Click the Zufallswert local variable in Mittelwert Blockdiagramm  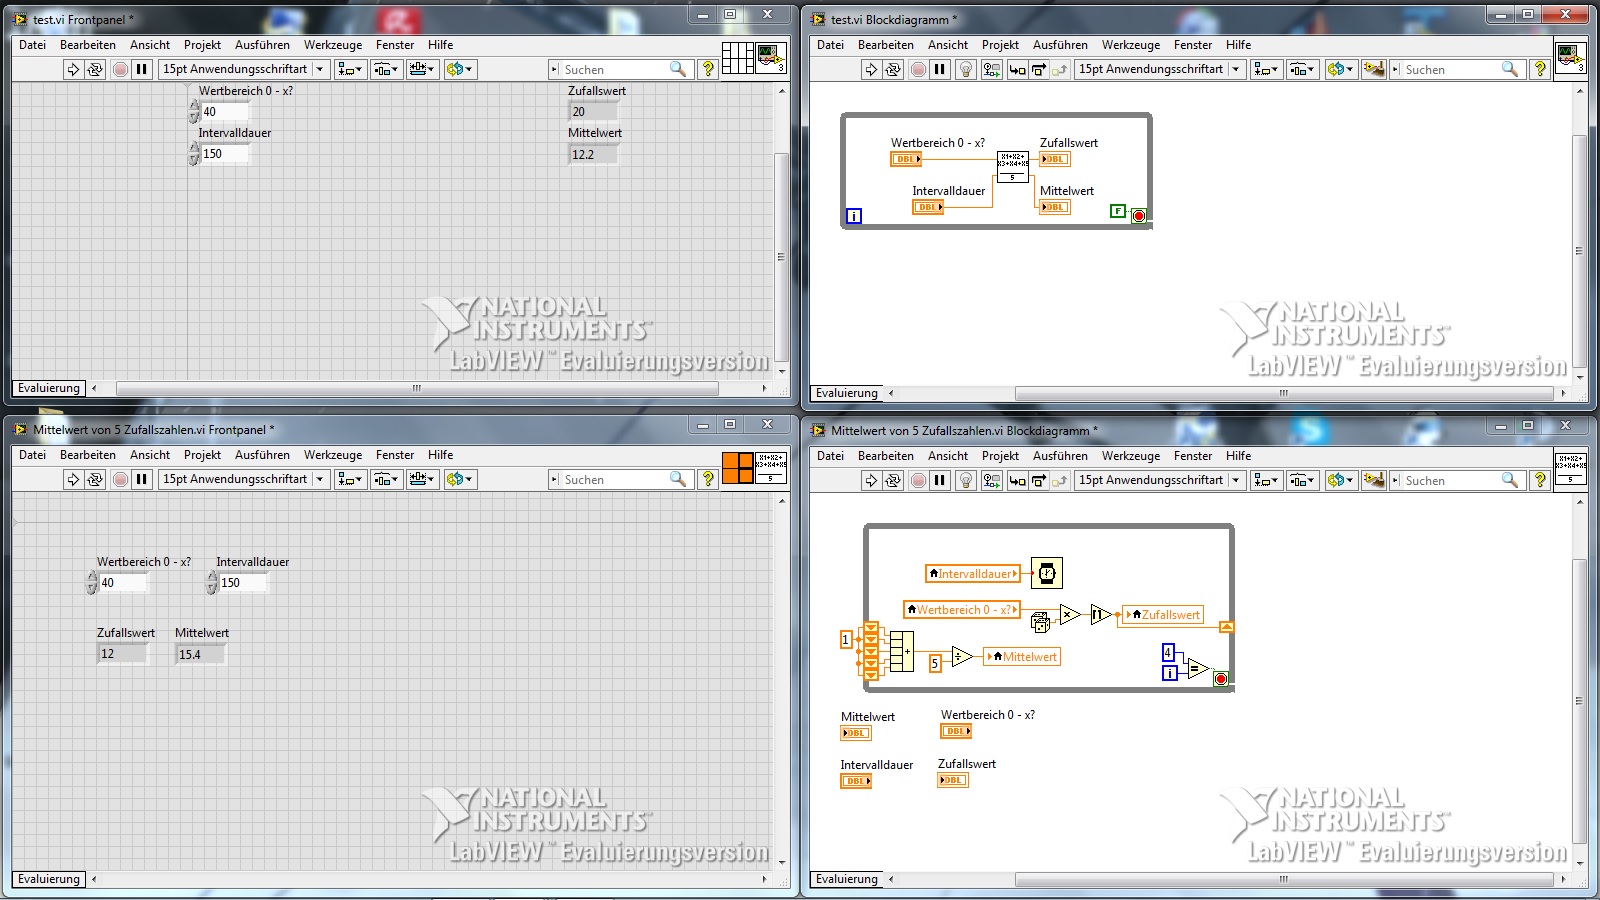(x=1163, y=615)
